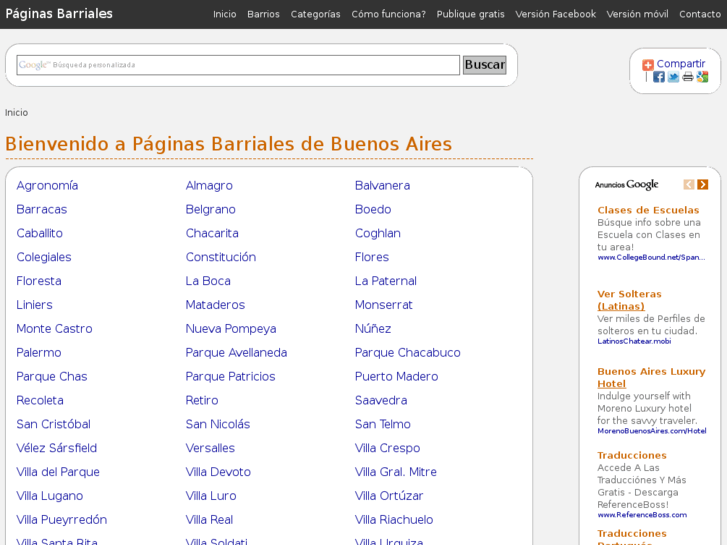Click the Compartir link

681,64
